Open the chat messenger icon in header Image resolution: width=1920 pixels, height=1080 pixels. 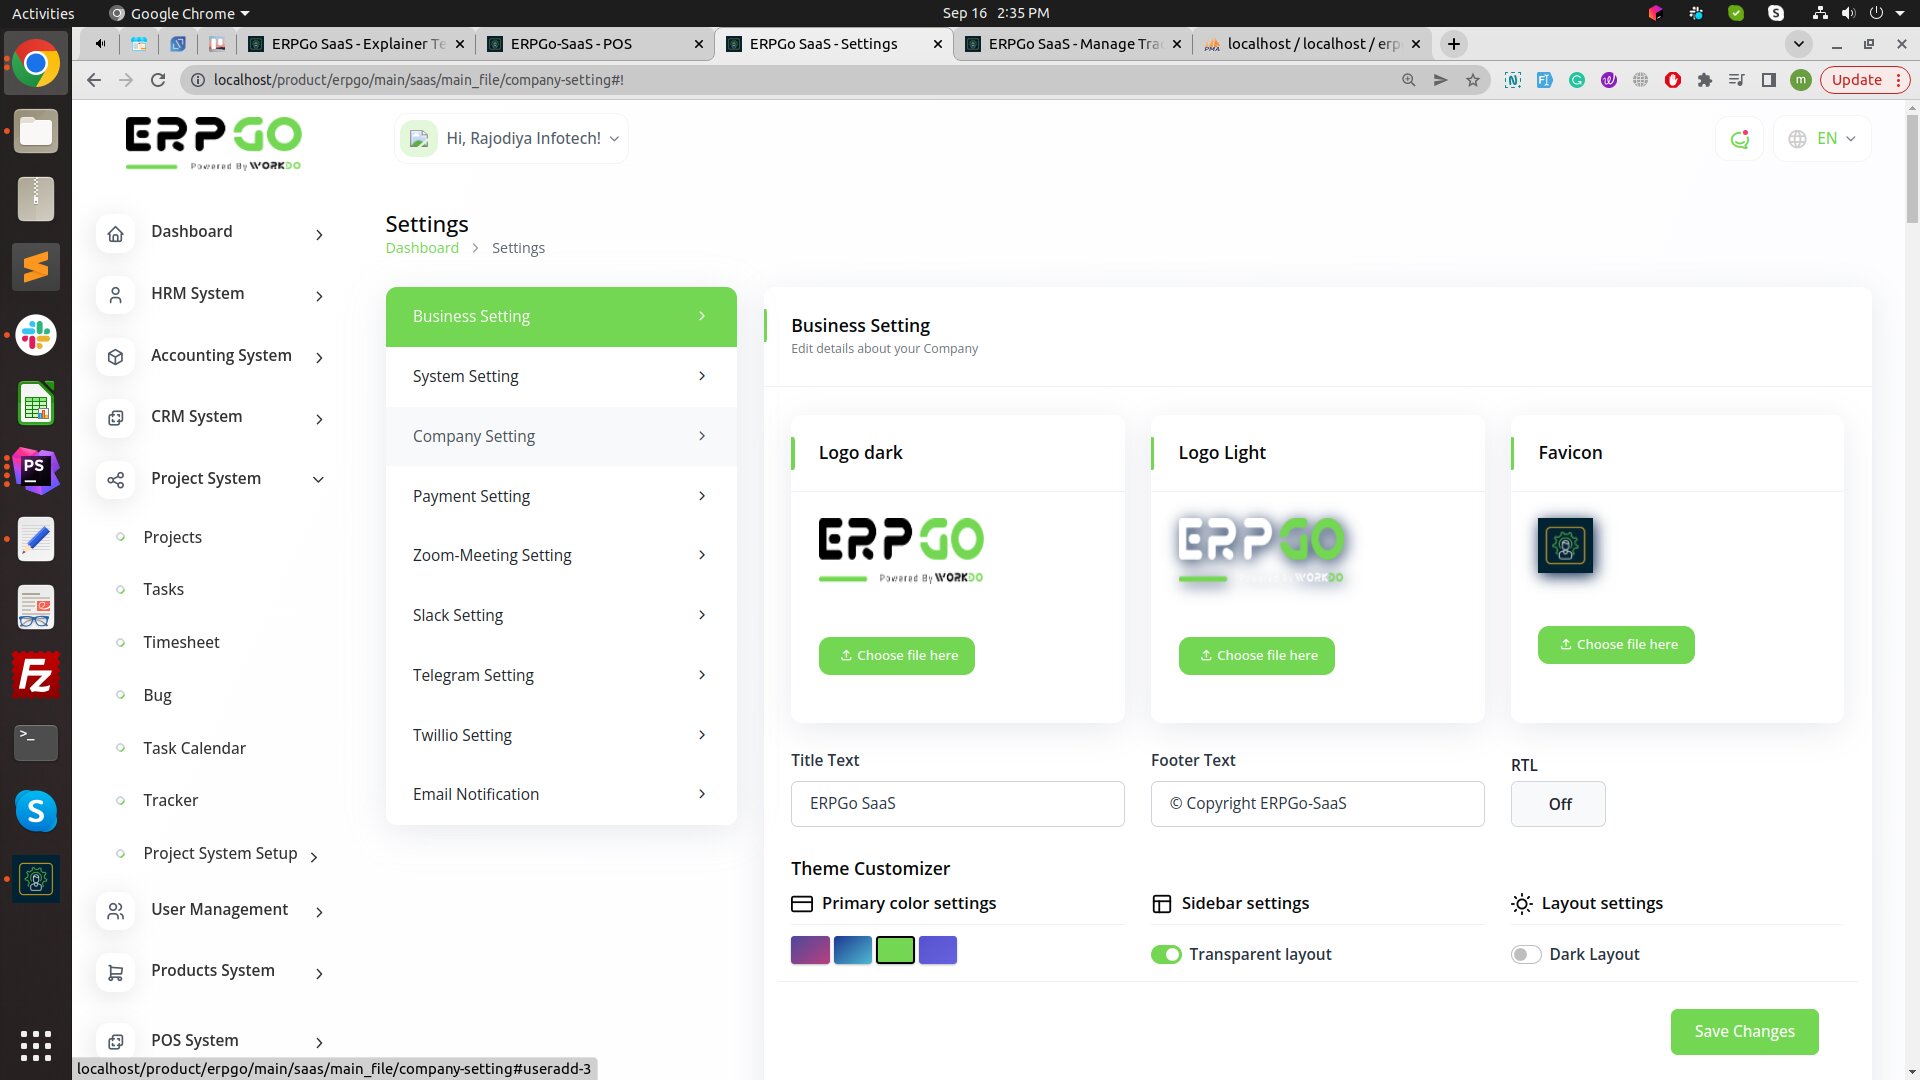[1740, 139]
